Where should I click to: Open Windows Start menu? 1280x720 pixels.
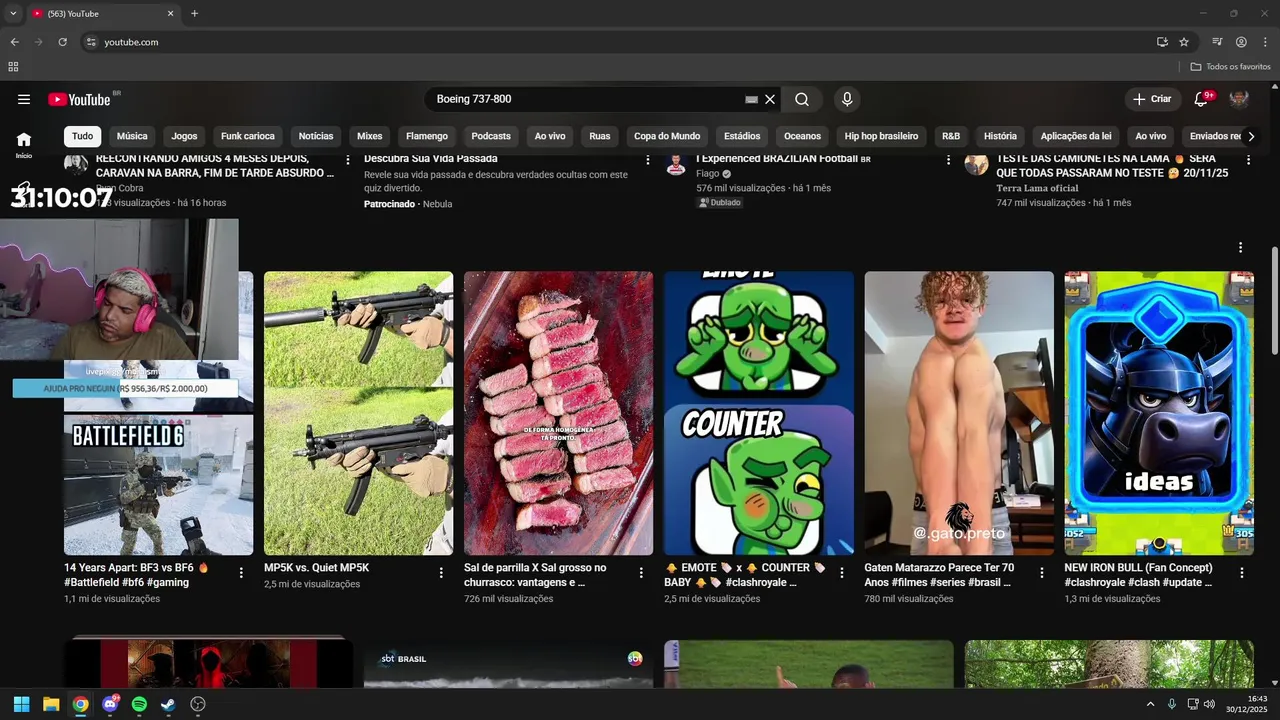click(x=21, y=704)
